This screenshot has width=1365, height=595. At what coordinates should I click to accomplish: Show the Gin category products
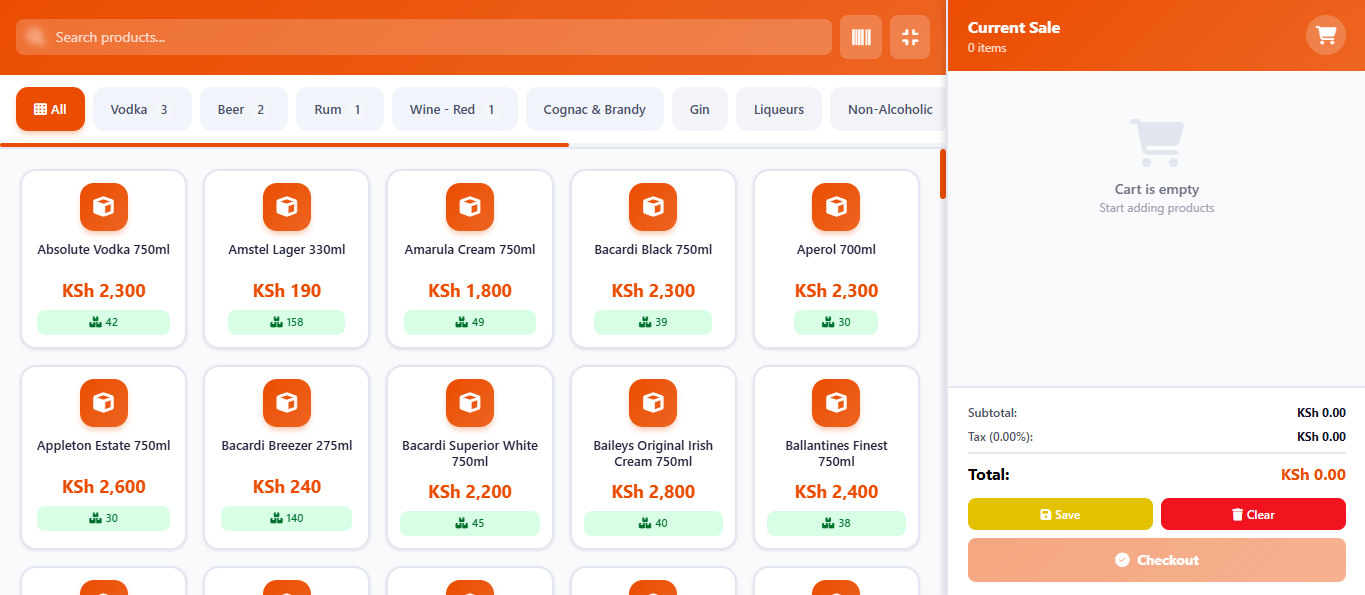point(699,109)
